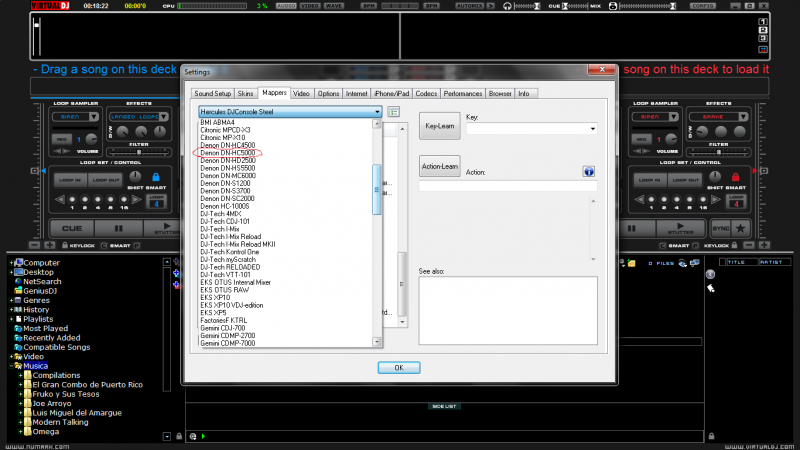This screenshot has width=800, height=450.
Task: Select Denon DN-HC5000 in the mapper list
Action: click(228, 153)
